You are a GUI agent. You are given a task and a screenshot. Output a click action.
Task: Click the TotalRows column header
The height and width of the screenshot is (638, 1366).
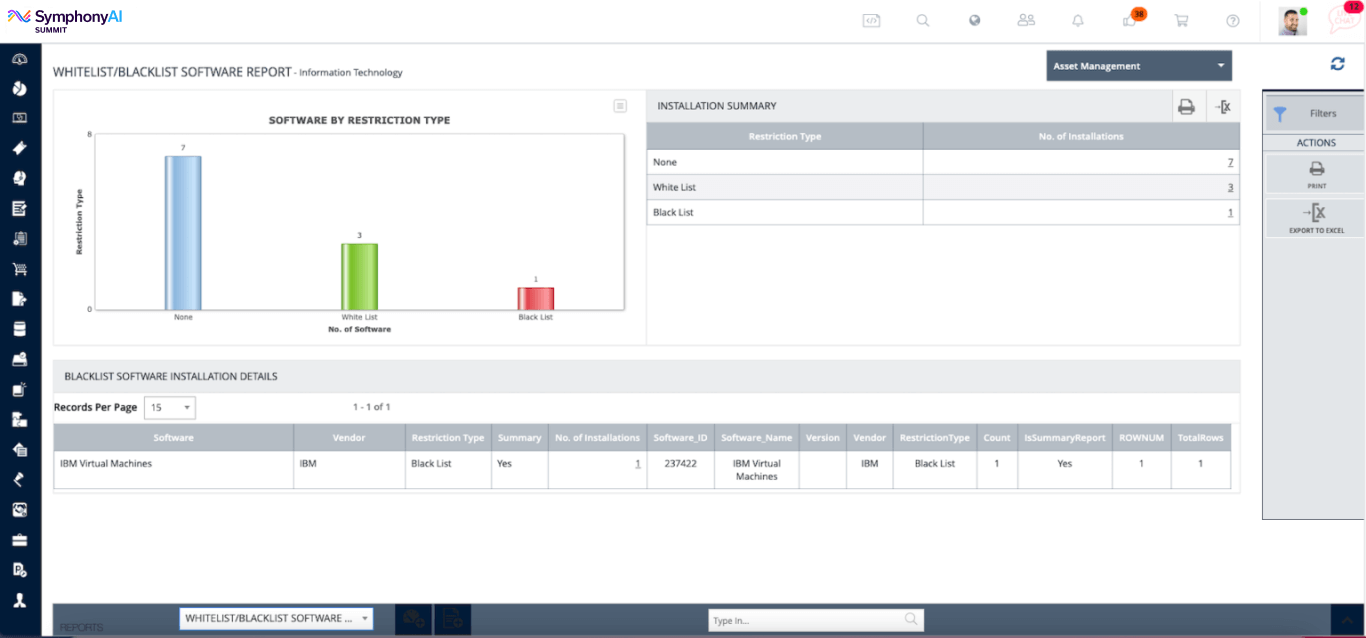1201,438
